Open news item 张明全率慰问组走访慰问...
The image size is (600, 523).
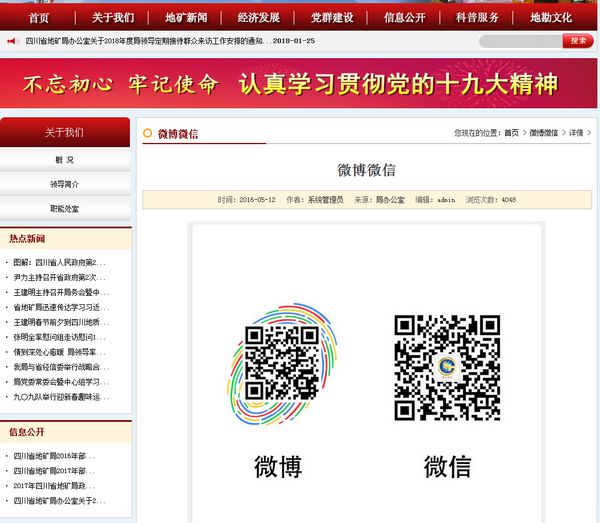[59, 337]
